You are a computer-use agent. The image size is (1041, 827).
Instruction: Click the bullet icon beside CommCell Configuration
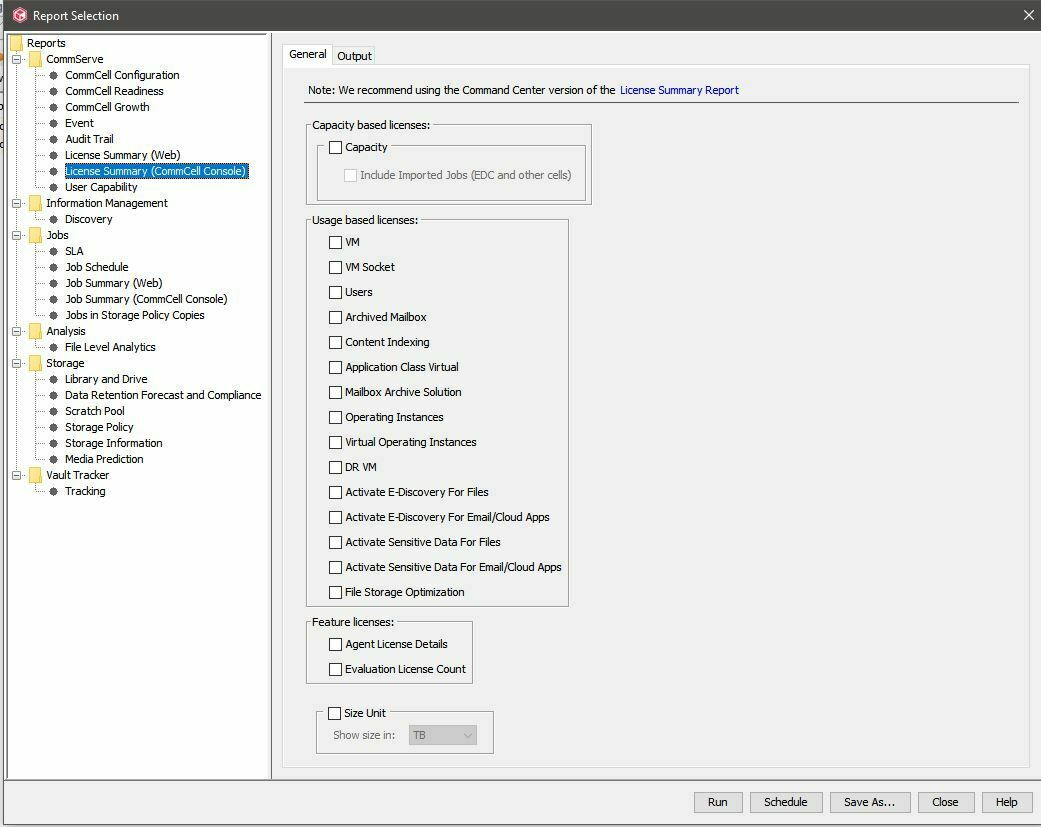(54, 75)
